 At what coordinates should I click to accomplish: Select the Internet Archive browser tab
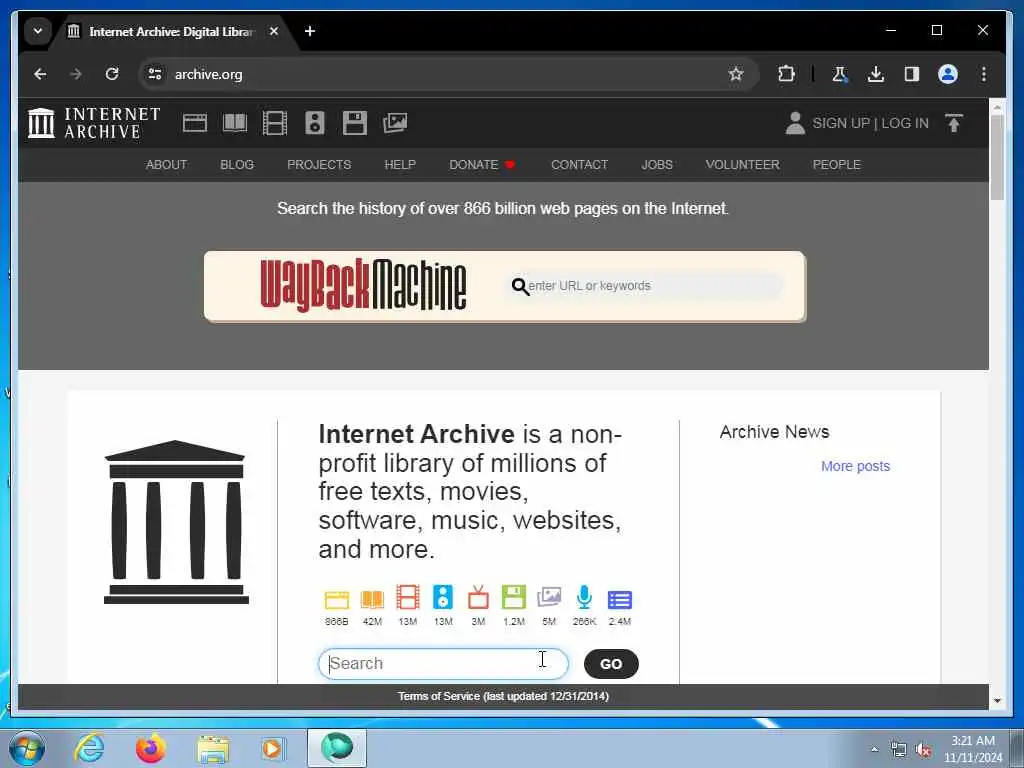point(171,31)
